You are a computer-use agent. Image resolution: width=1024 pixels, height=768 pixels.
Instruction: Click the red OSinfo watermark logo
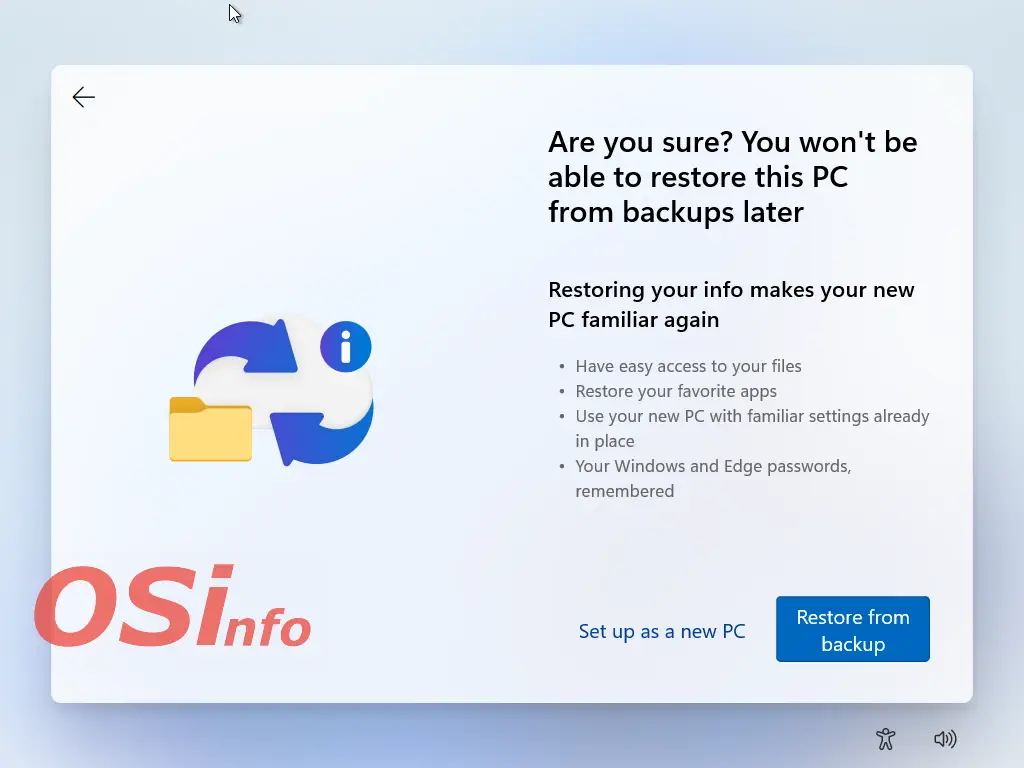[170, 607]
